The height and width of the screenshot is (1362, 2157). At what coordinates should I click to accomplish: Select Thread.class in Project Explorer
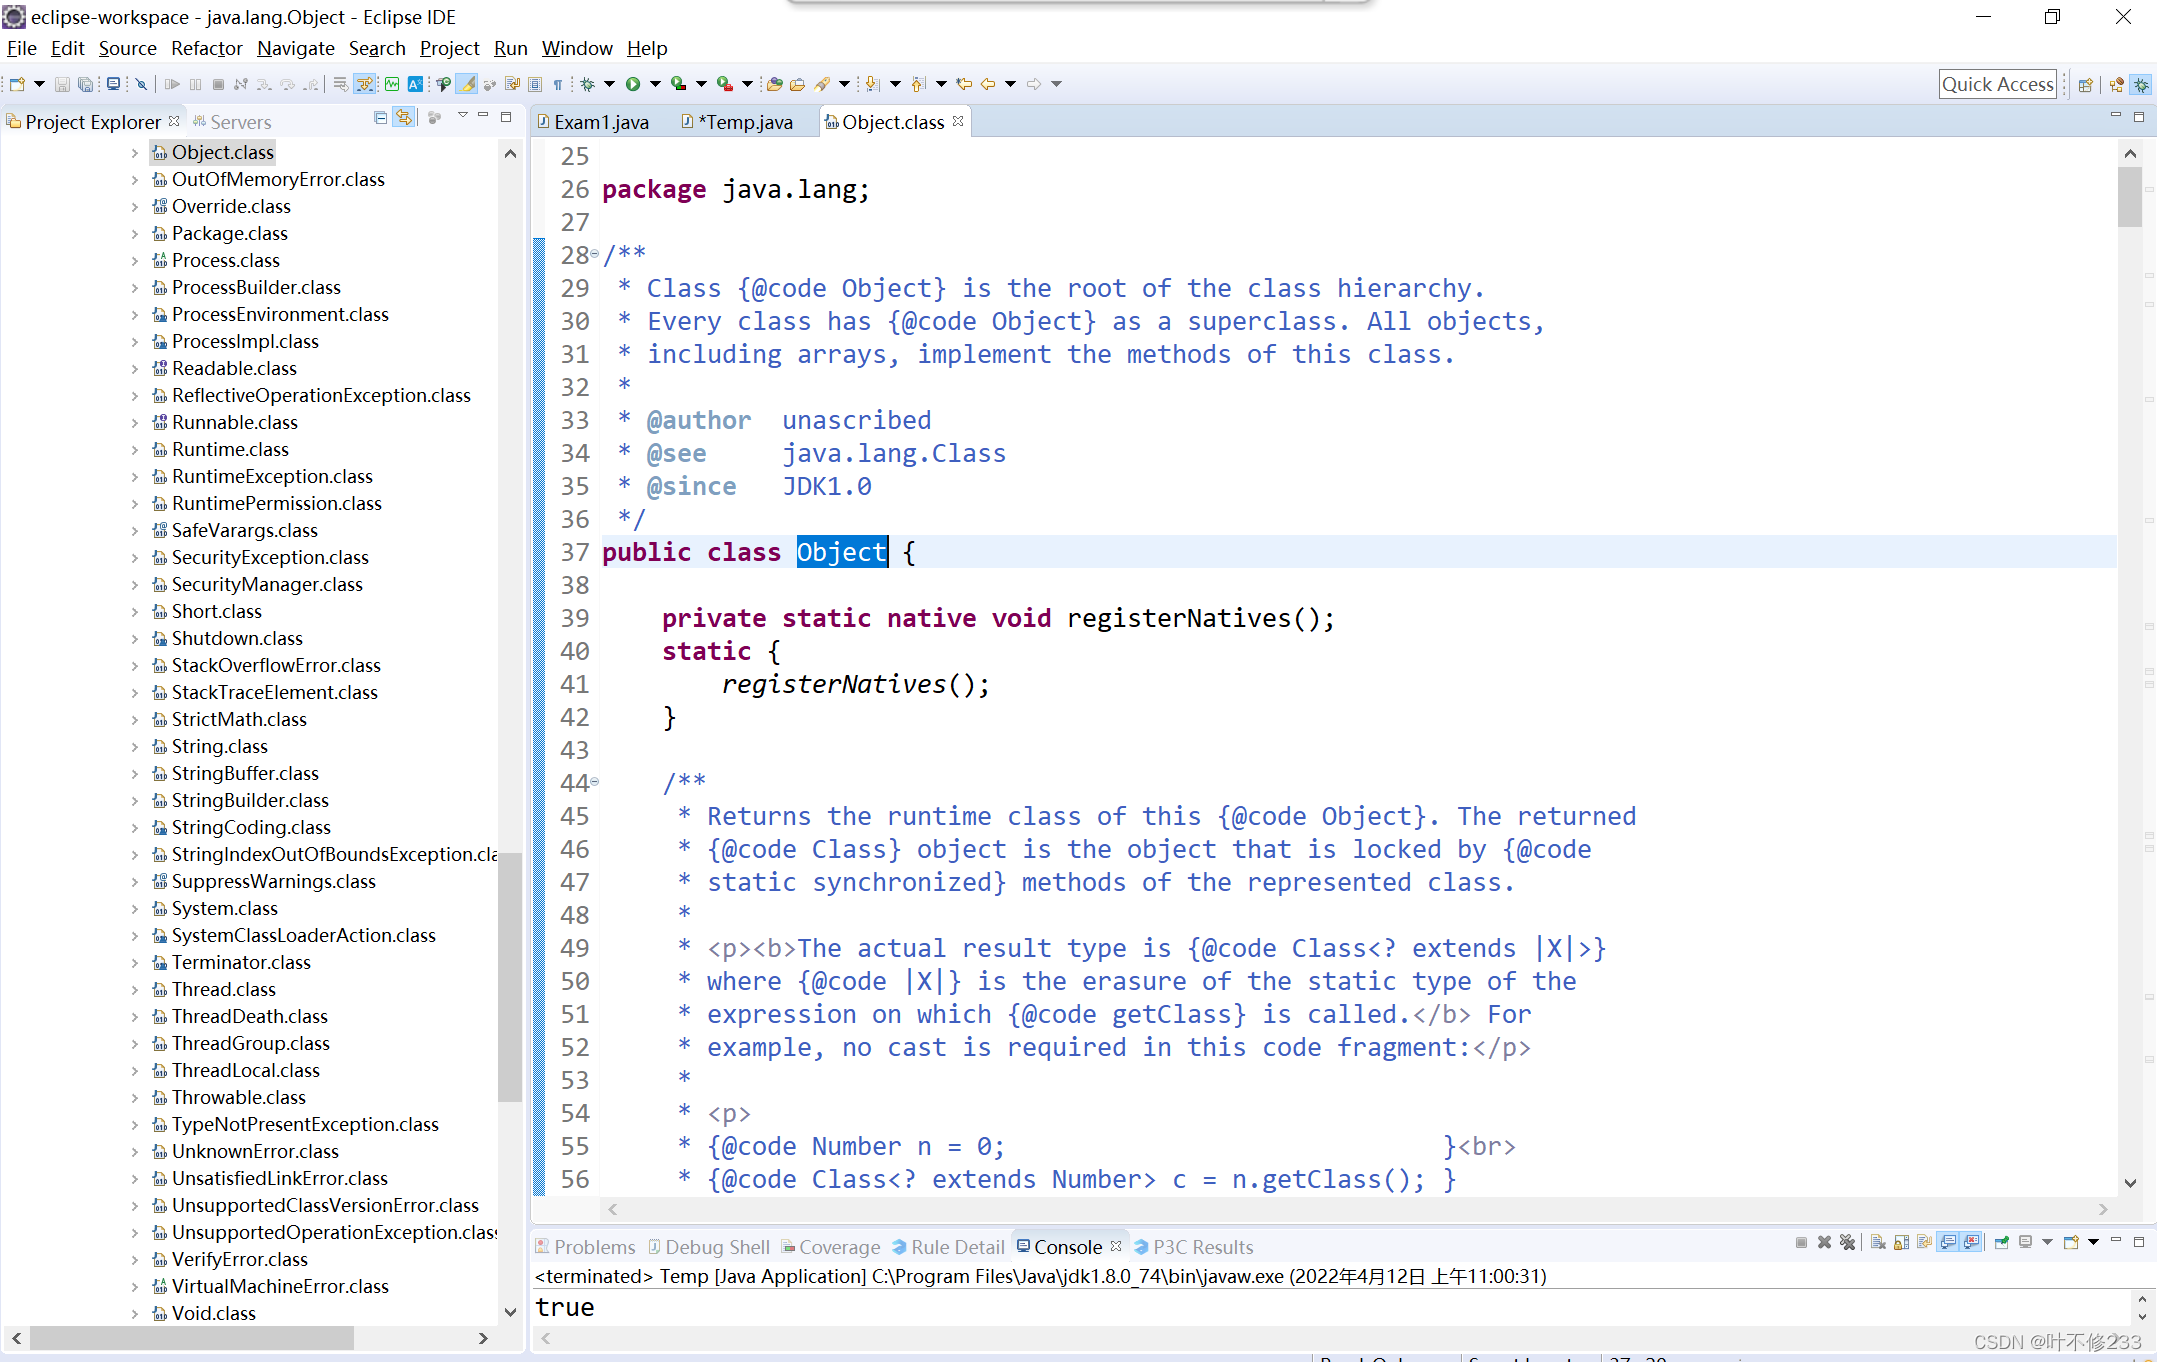[223, 989]
